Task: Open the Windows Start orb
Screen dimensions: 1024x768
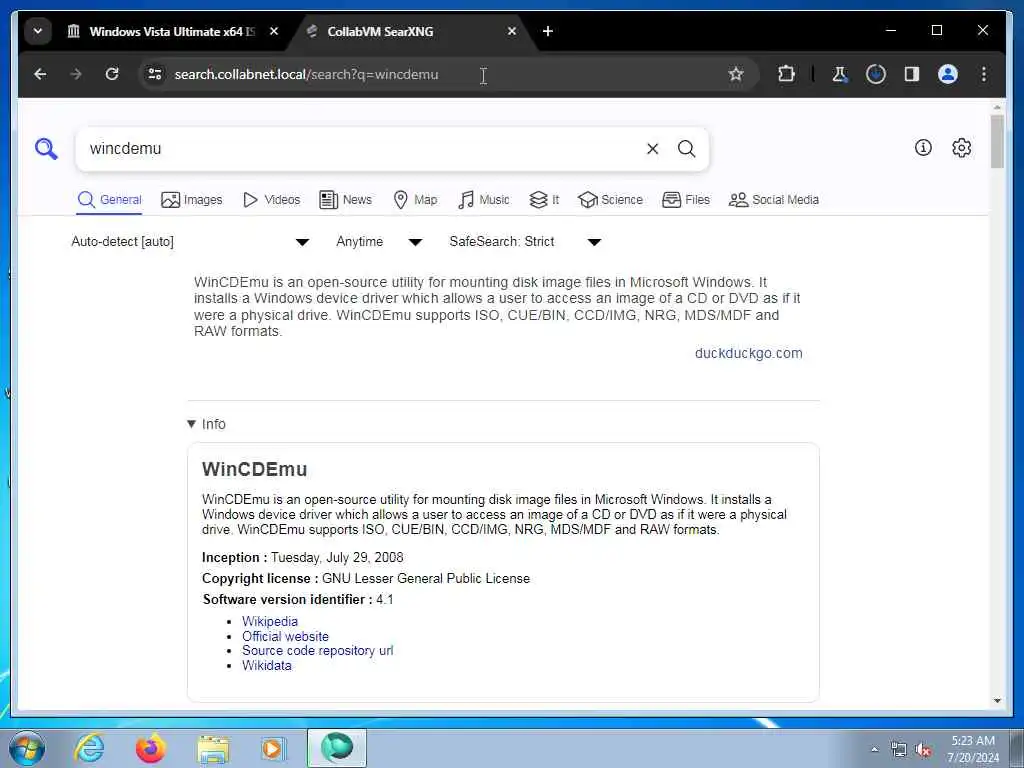Action: click(x=27, y=748)
